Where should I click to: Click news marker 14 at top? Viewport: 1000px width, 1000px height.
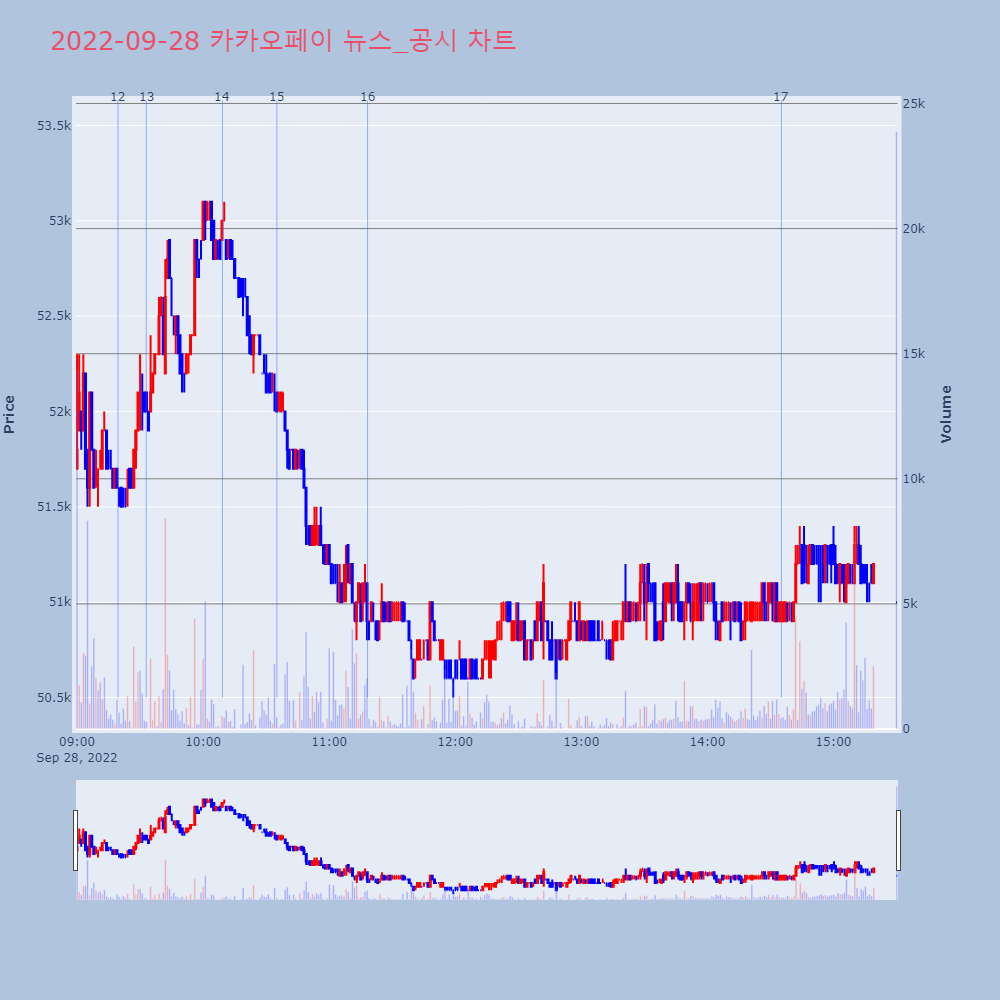tap(222, 97)
